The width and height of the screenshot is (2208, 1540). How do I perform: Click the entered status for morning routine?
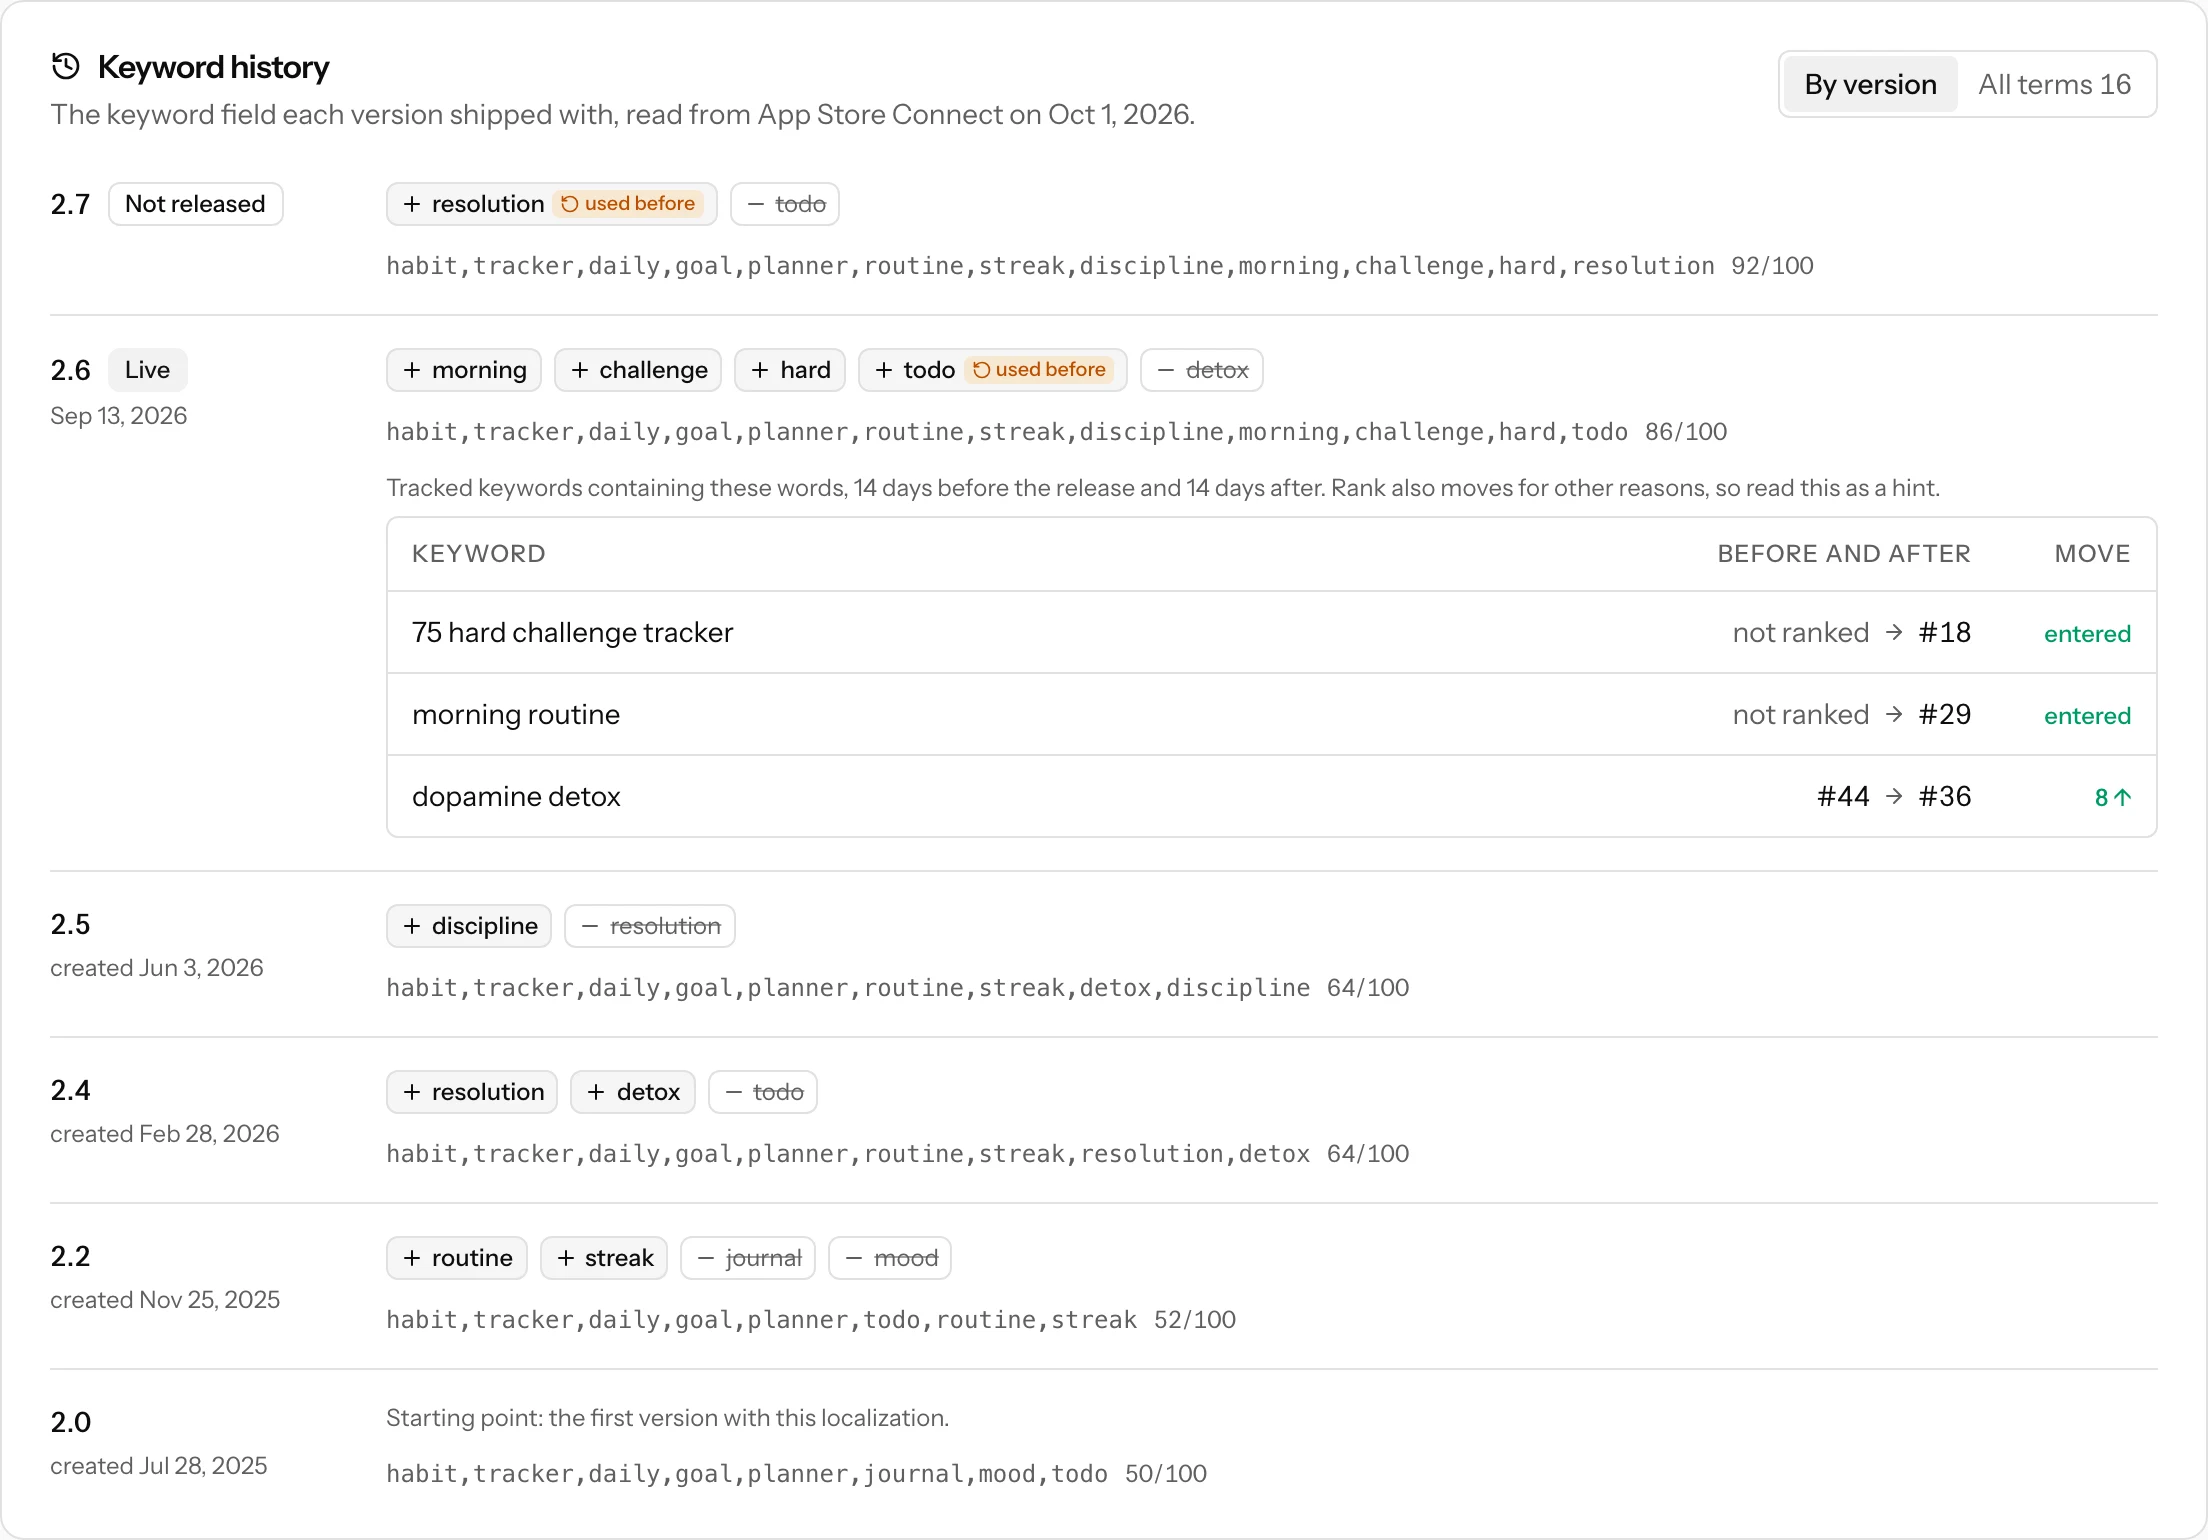pos(2087,715)
